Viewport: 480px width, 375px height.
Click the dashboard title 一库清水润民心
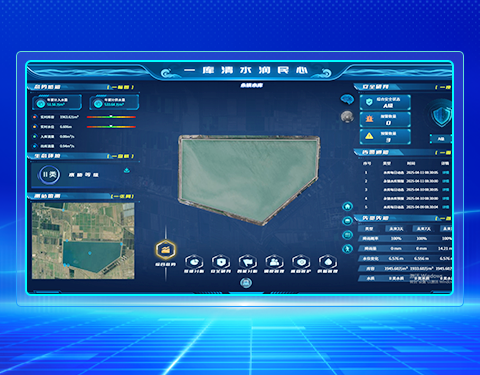click(x=246, y=70)
